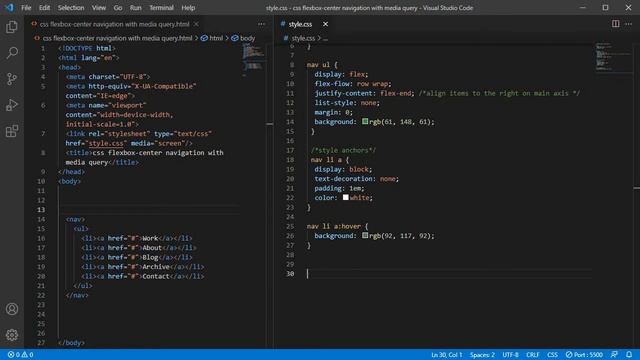Open the Terminal menu

pos(161,8)
